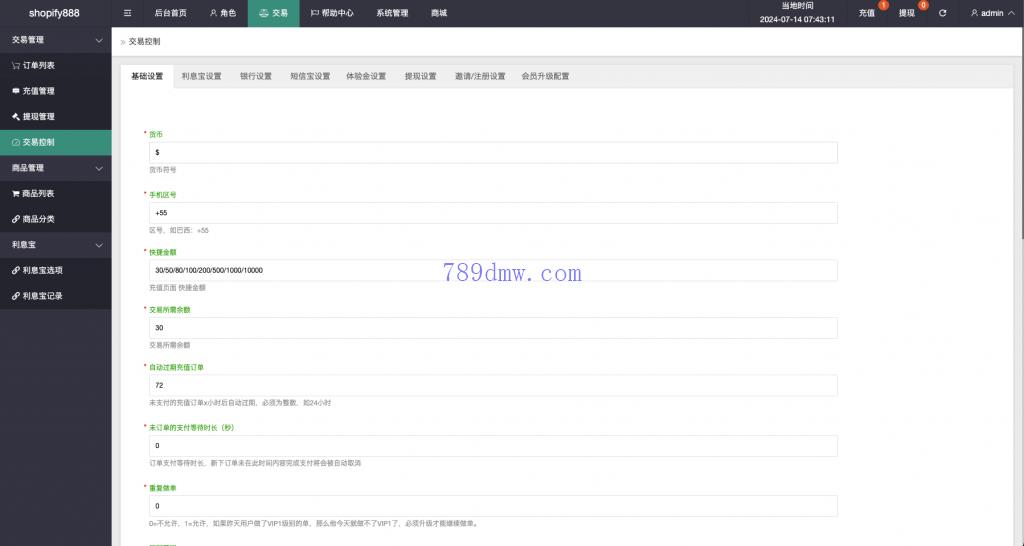Open 提现管理 in the sidebar

(x=38, y=117)
